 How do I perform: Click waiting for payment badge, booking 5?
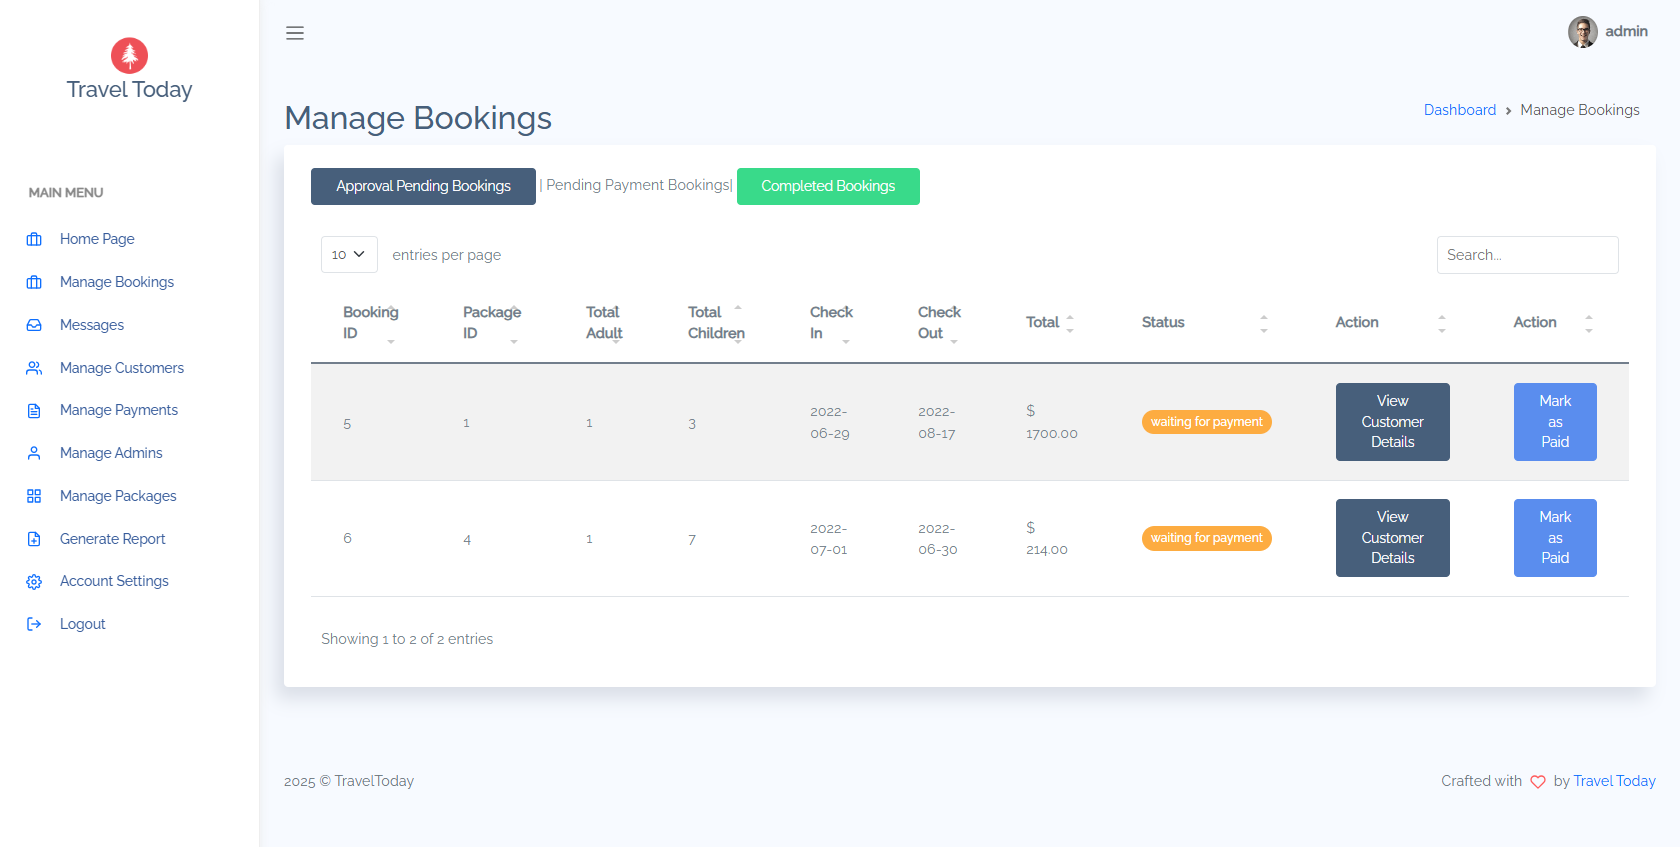click(1206, 422)
